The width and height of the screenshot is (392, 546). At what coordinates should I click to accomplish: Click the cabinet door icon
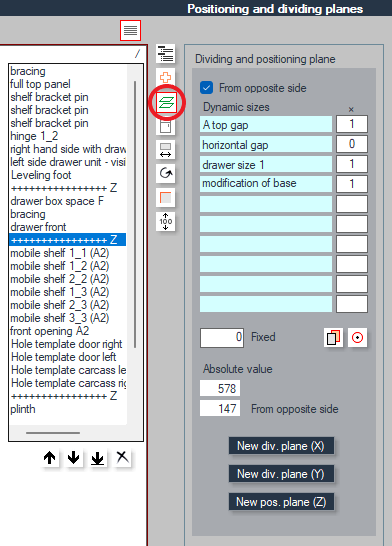pos(165,126)
